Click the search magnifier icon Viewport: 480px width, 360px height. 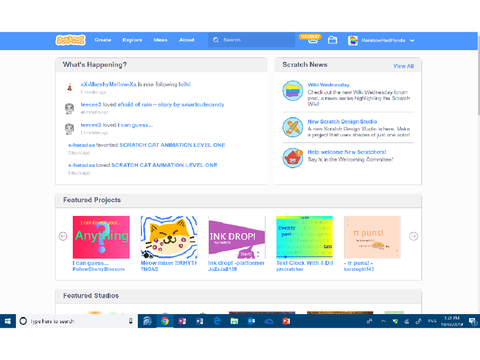tap(216, 40)
